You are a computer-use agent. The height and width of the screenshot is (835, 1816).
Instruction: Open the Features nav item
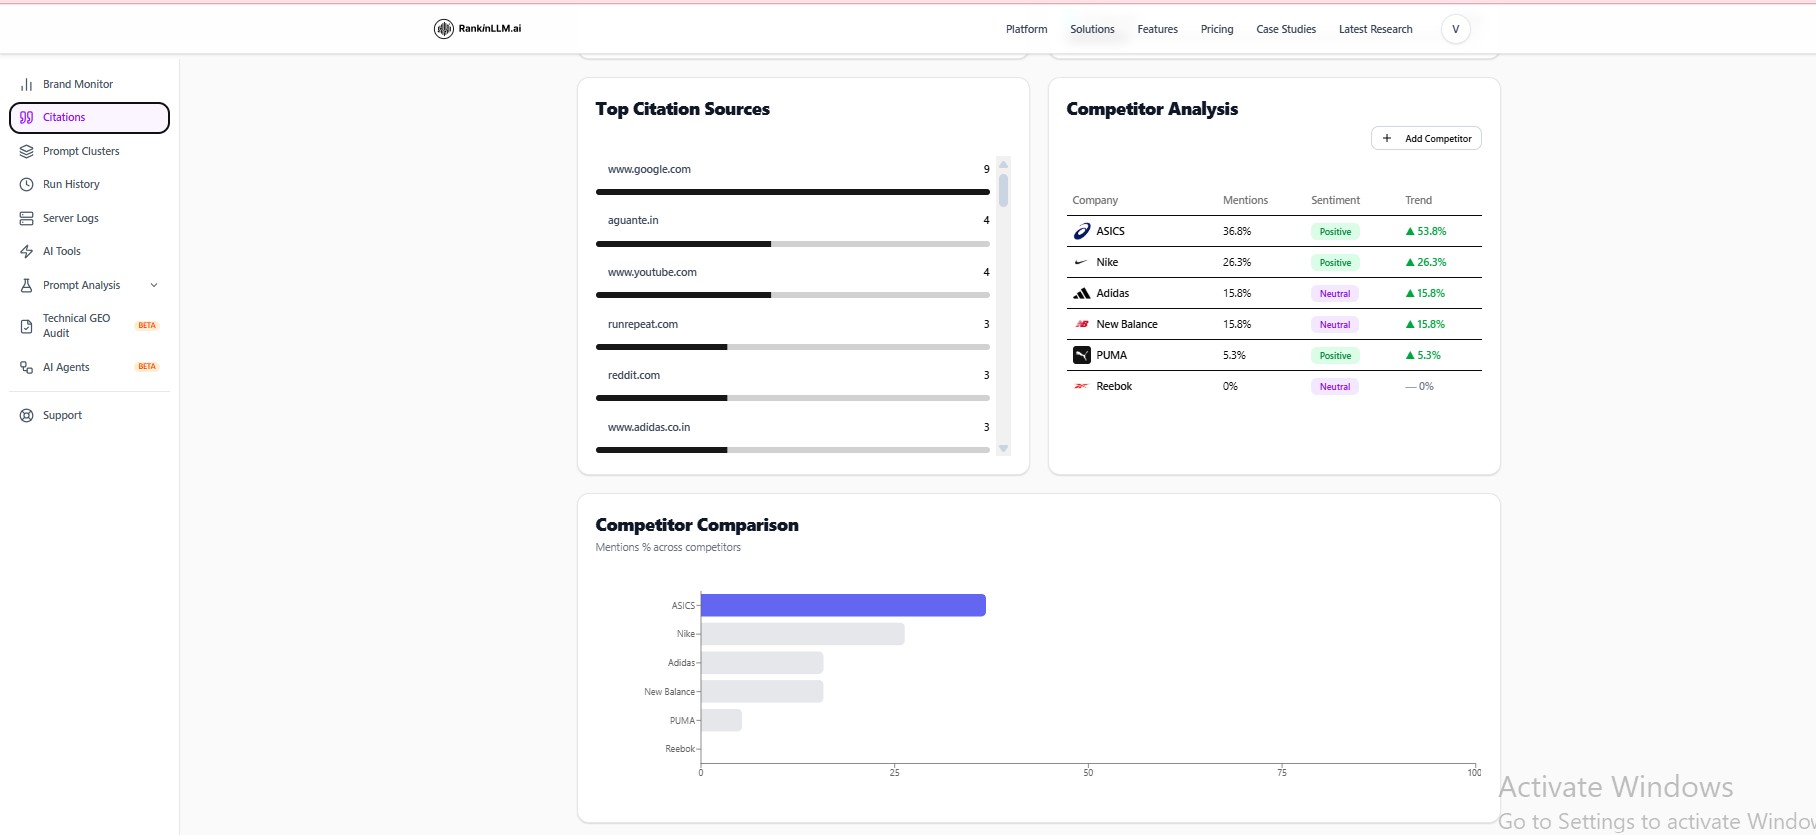coord(1158,30)
